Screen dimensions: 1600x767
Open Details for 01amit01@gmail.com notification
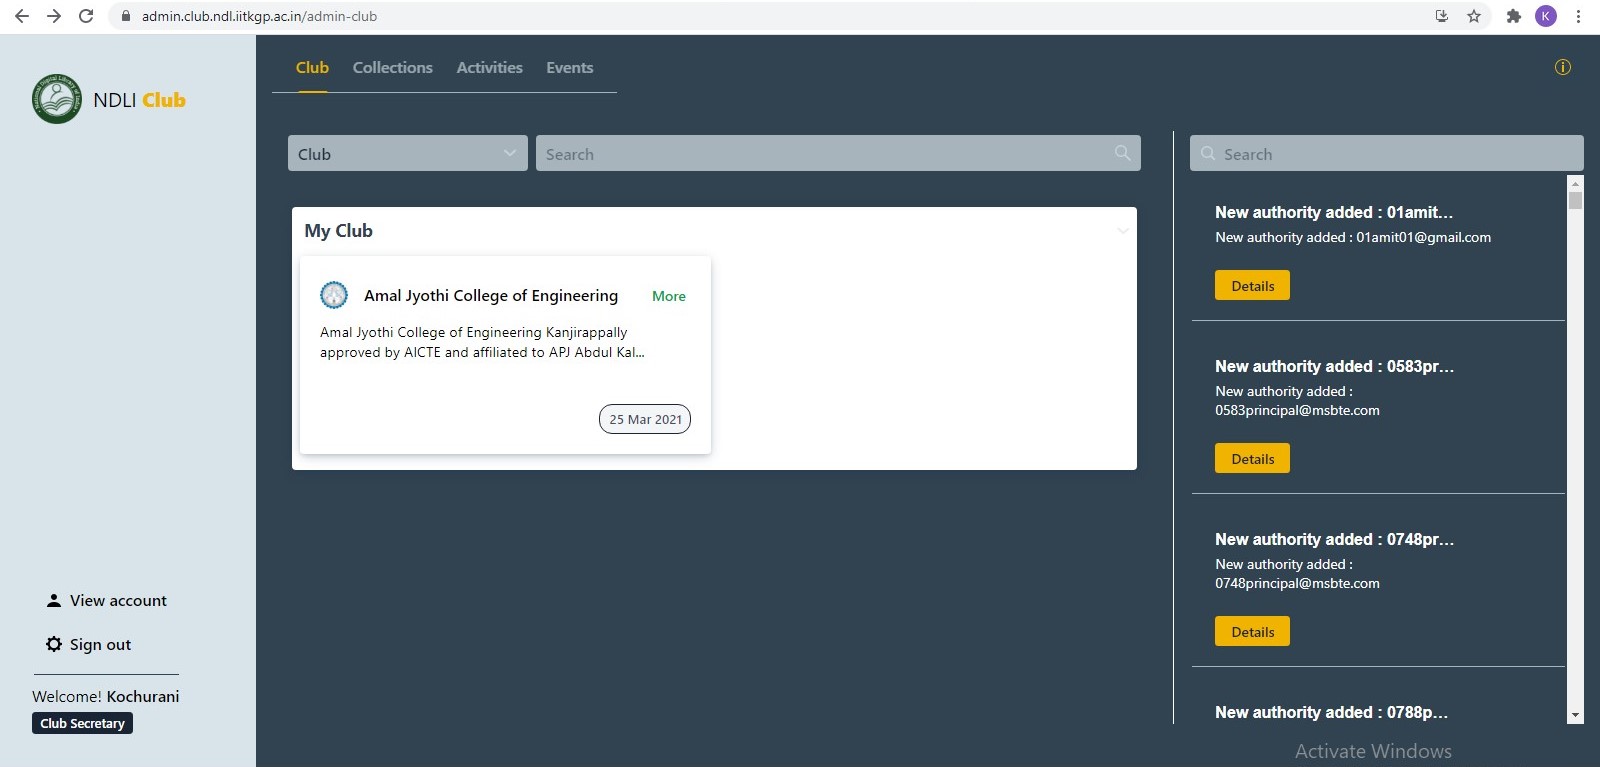click(1252, 286)
